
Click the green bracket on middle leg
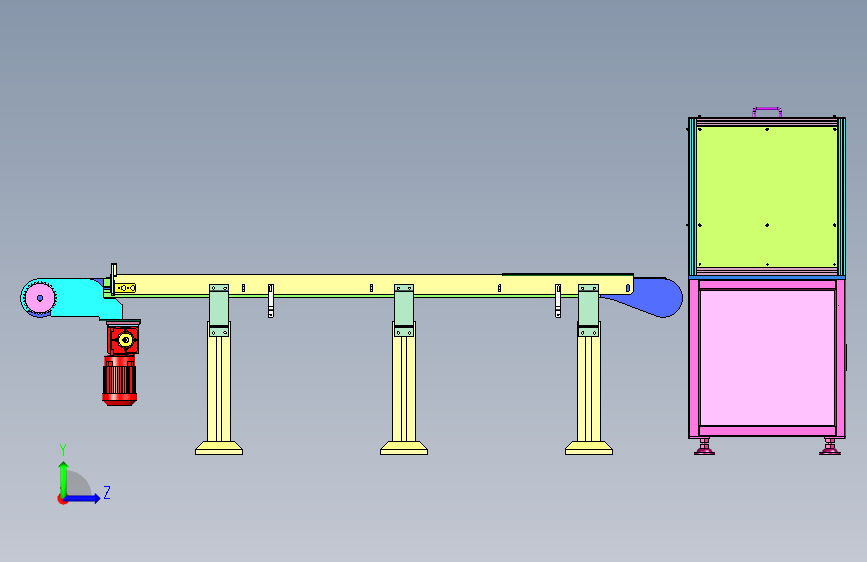(x=404, y=310)
